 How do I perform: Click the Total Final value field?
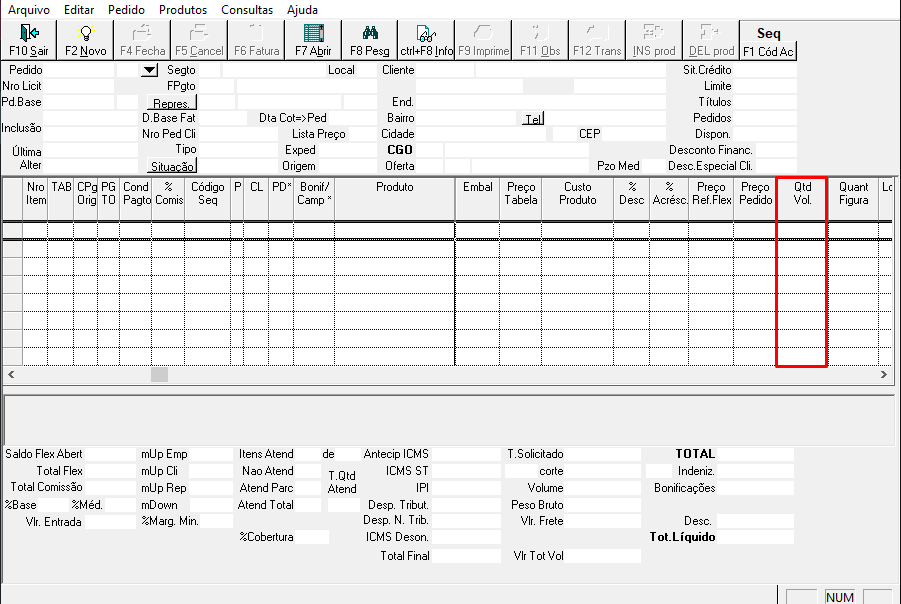pos(466,556)
